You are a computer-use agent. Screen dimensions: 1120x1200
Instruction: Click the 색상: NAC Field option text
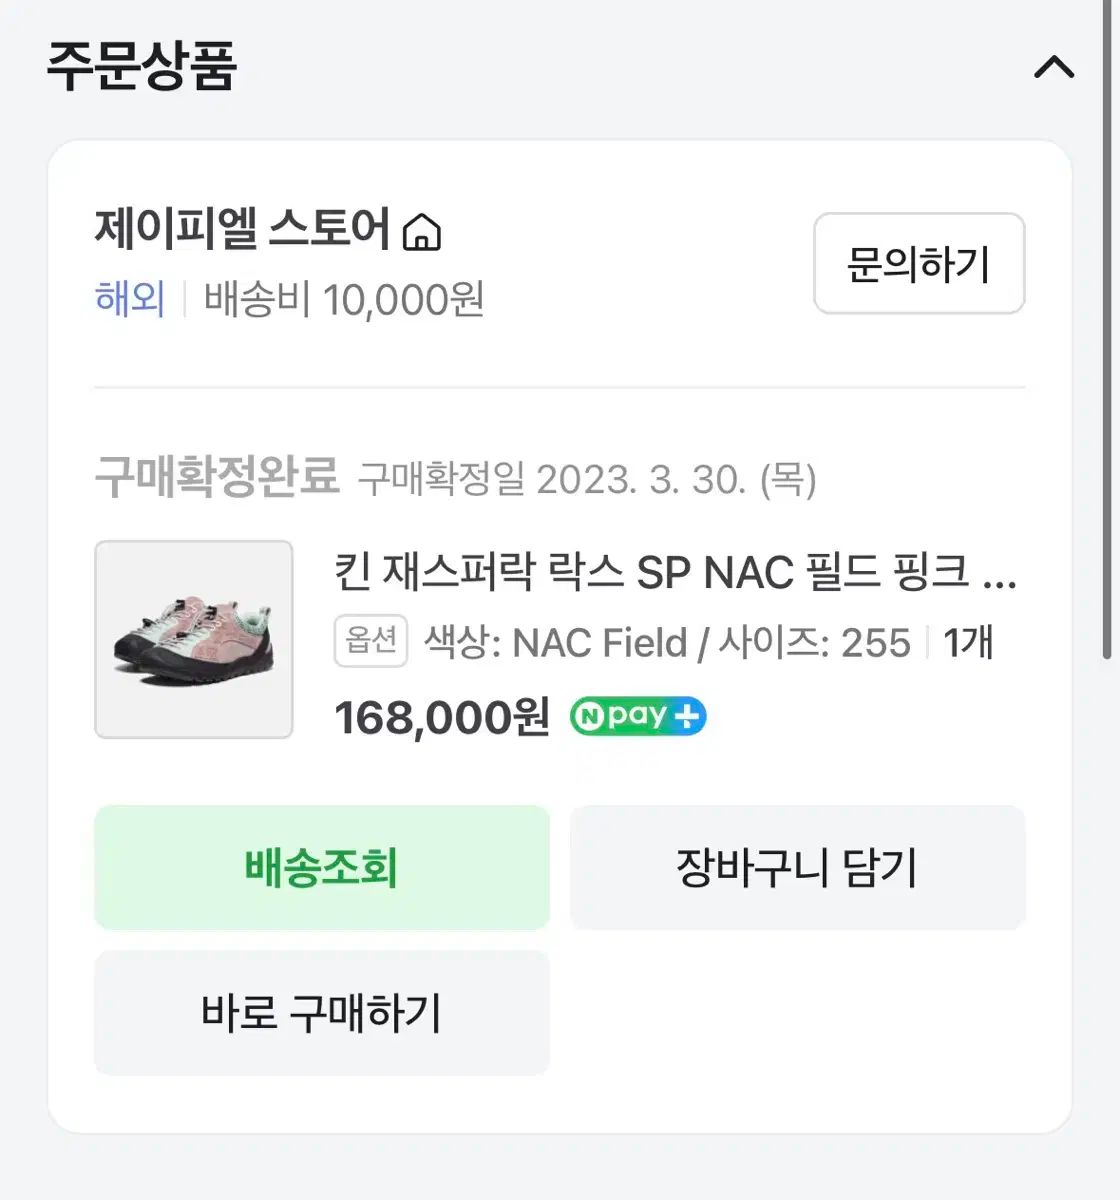tap(556, 643)
